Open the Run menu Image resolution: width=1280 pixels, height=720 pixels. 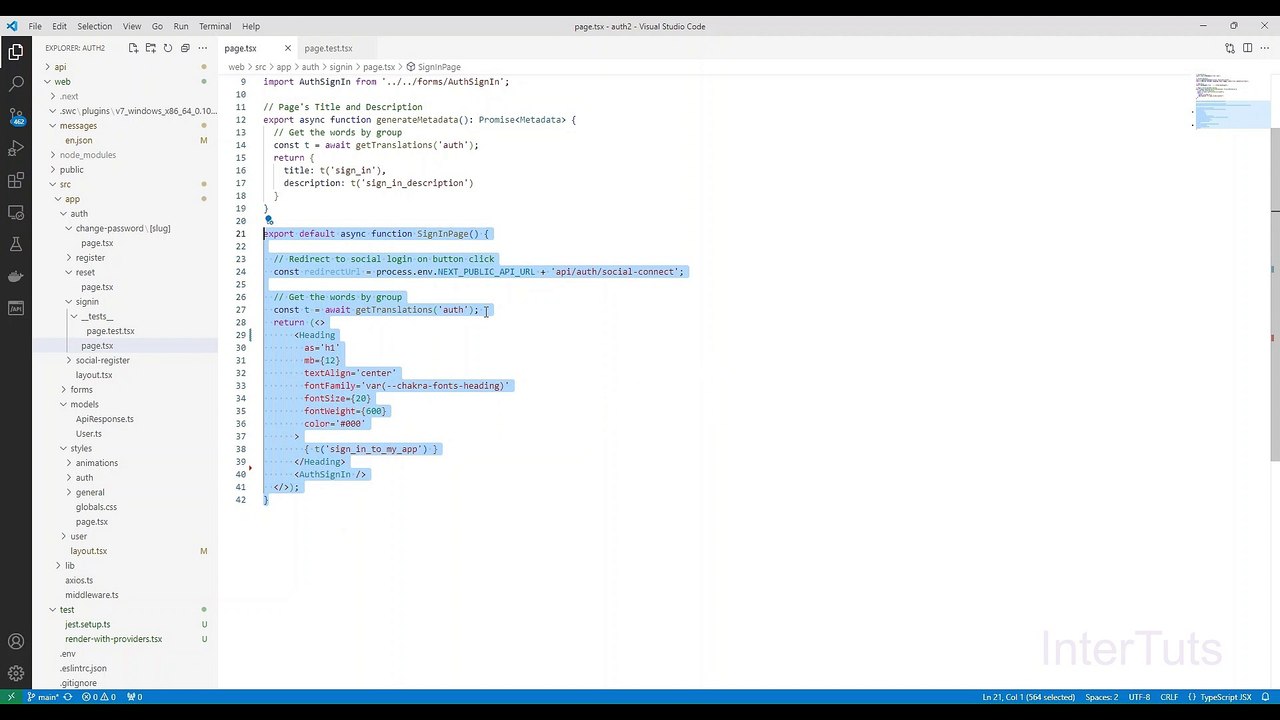pos(181,26)
